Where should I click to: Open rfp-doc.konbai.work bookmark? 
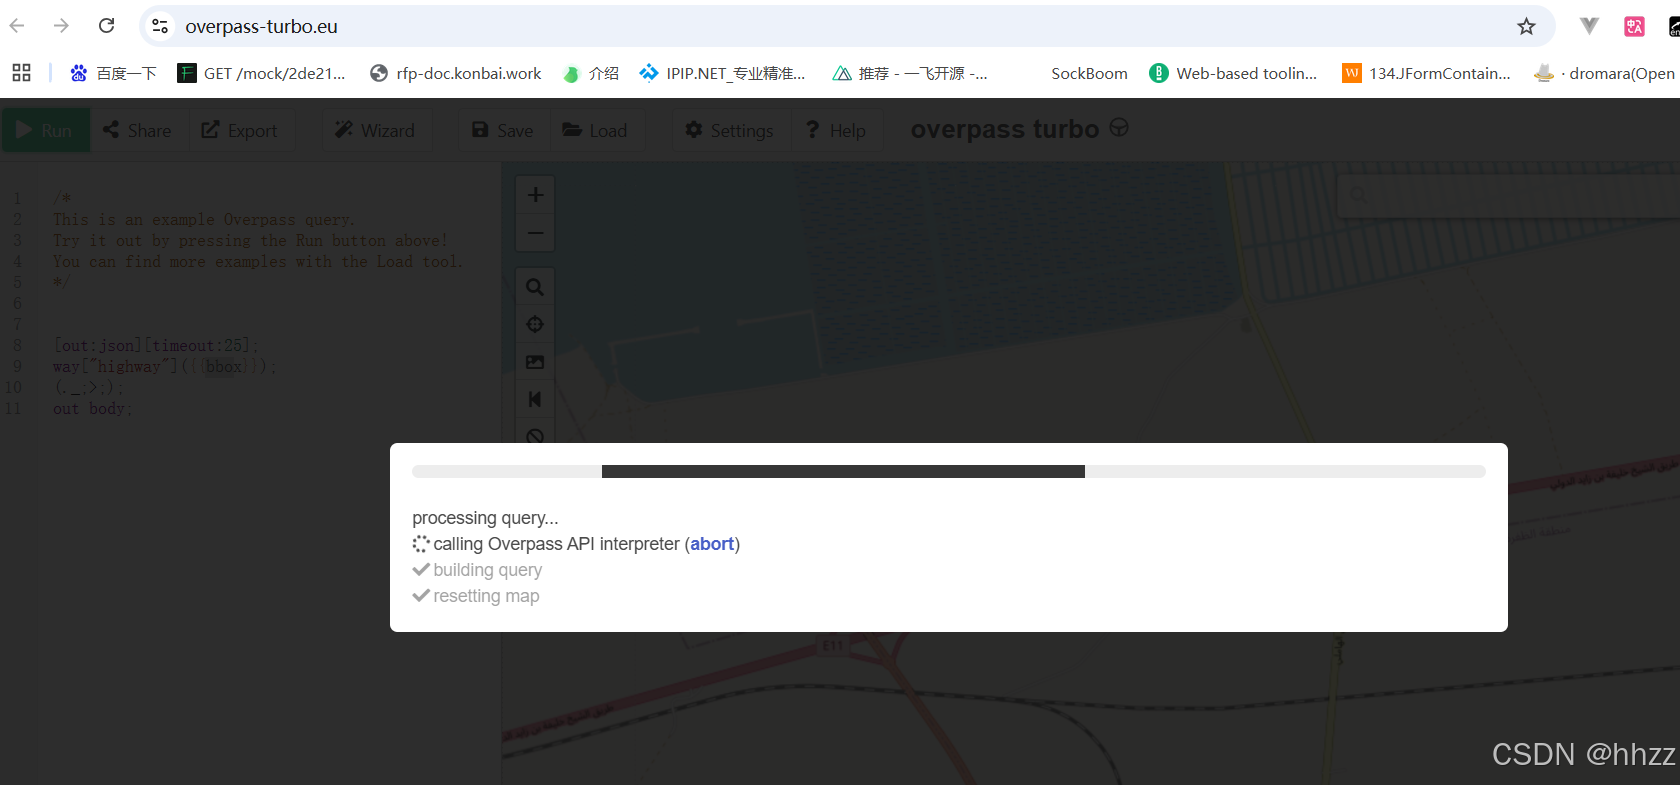coord(456,73)
